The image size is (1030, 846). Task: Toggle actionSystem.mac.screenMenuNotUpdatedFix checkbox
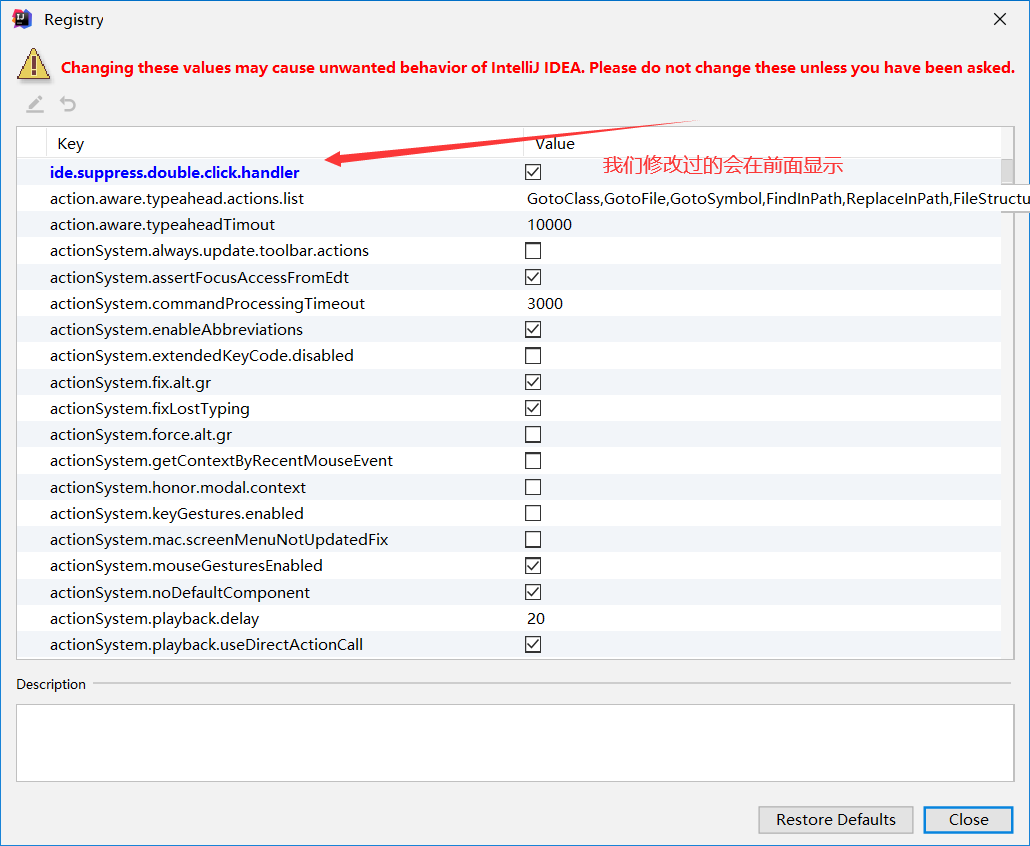click(x=533, y=539)
